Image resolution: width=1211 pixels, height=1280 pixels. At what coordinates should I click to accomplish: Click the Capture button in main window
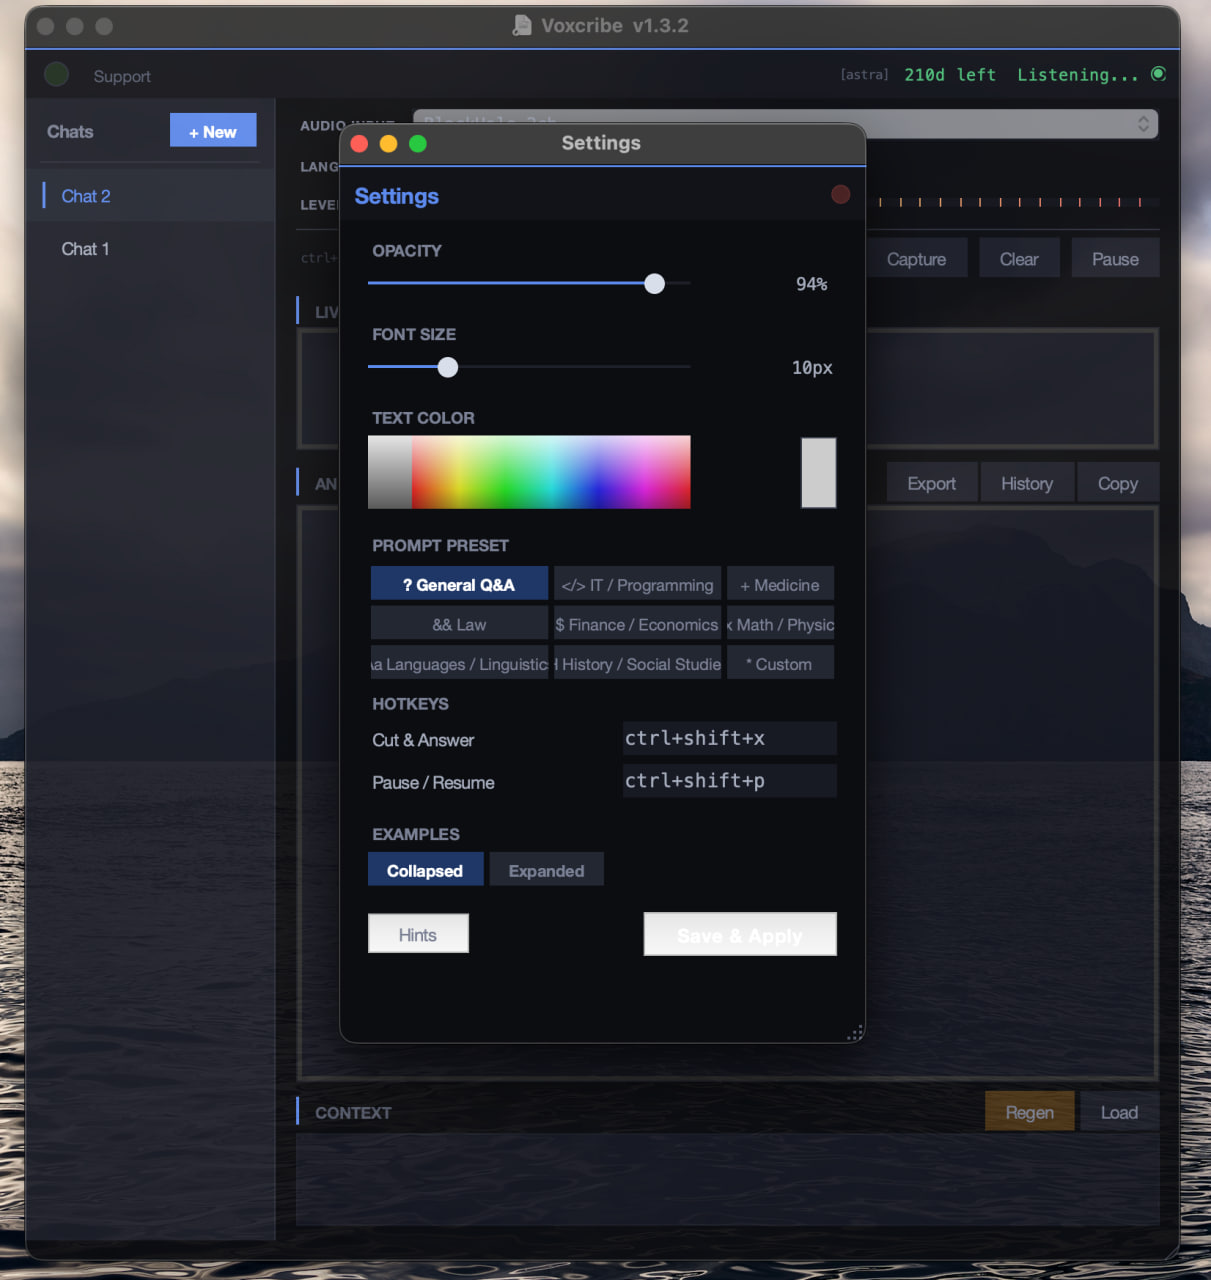916,259
